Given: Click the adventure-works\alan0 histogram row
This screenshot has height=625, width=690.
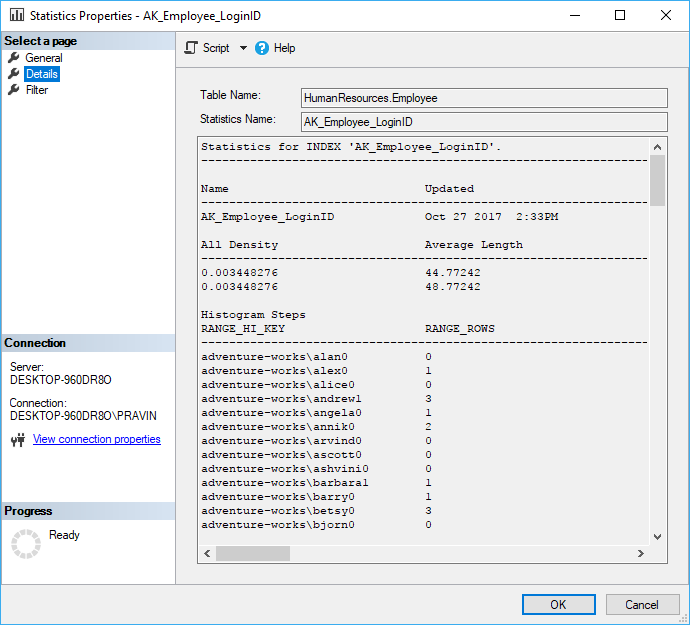Looking at the screenshot, I should [x=316, y=357].
